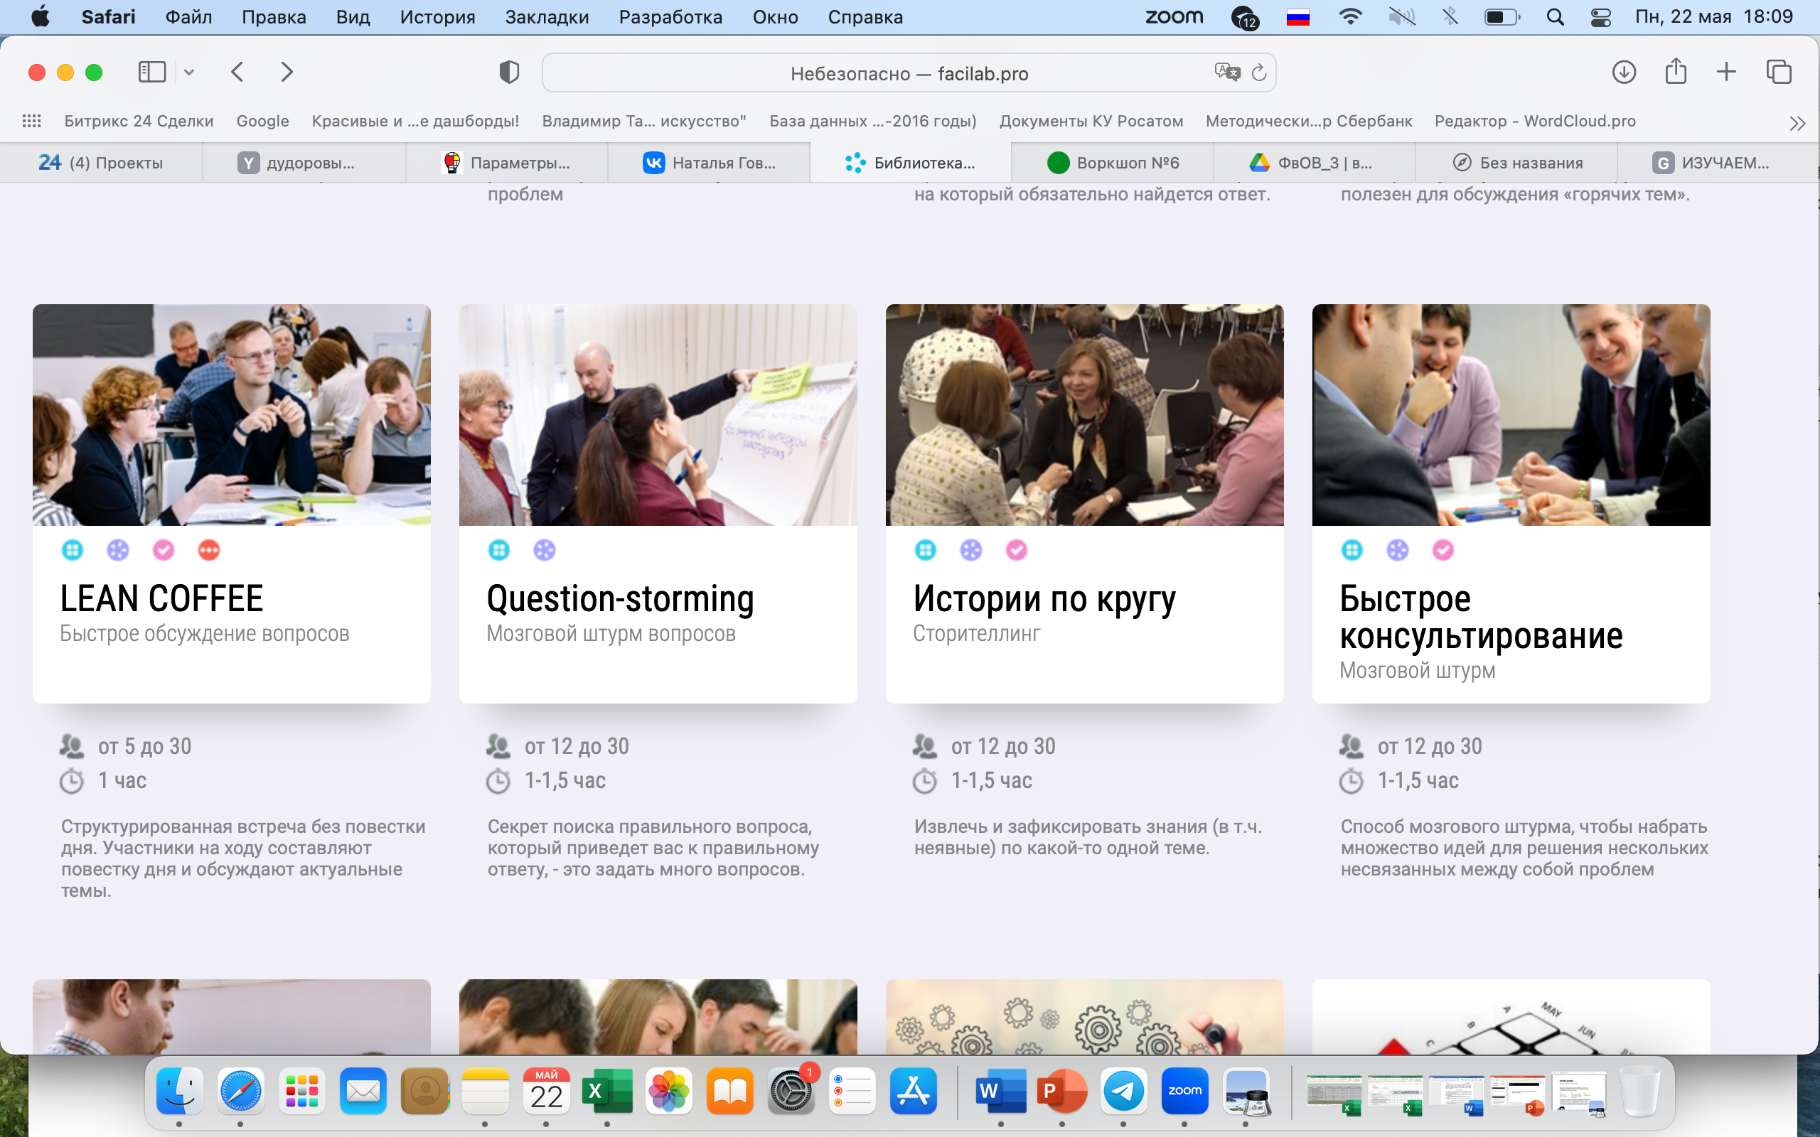
Task: Click the facilab.pro address field
Action: tap(908, 73)
